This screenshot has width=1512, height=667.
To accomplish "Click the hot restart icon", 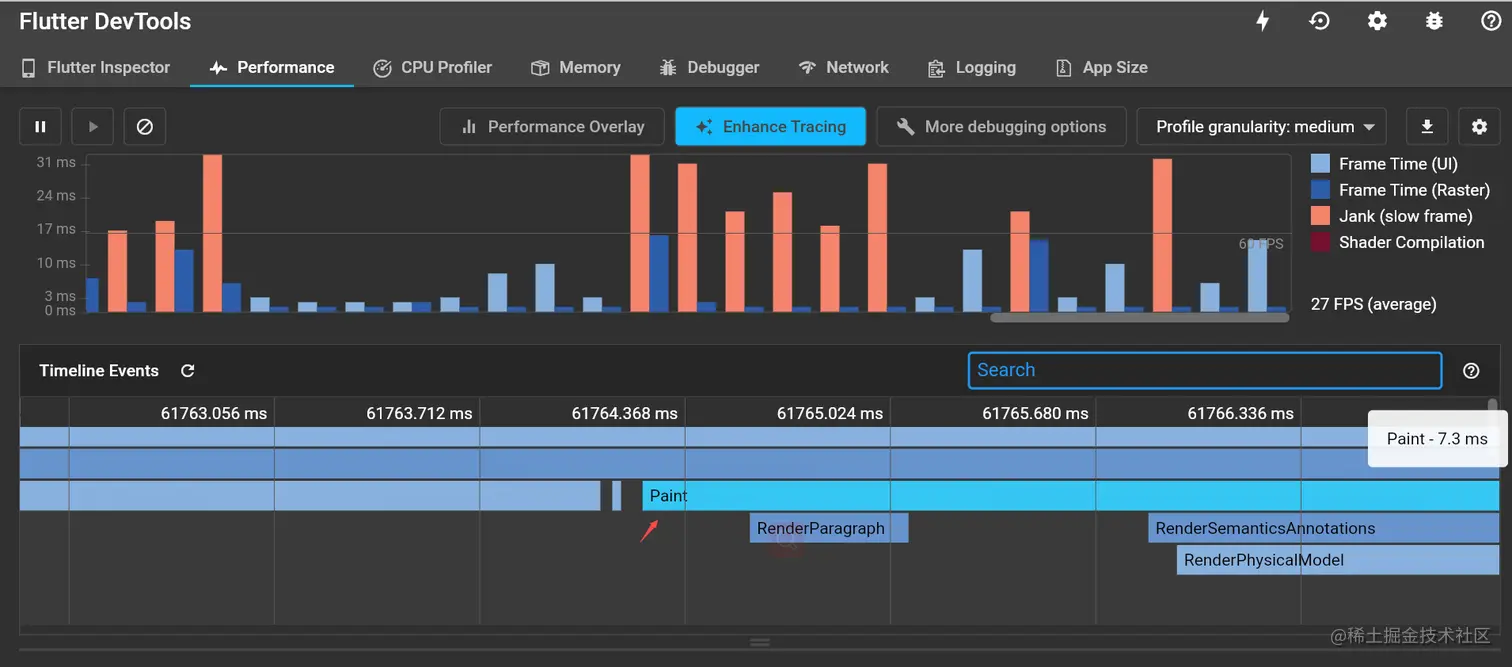I will click(1320, 21).
